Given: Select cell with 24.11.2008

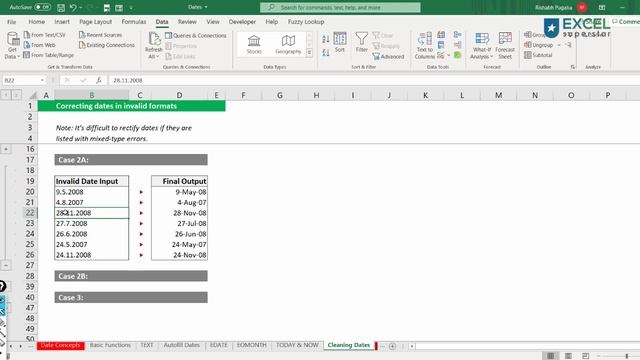Looking at the screenshot, I should 91,255.
